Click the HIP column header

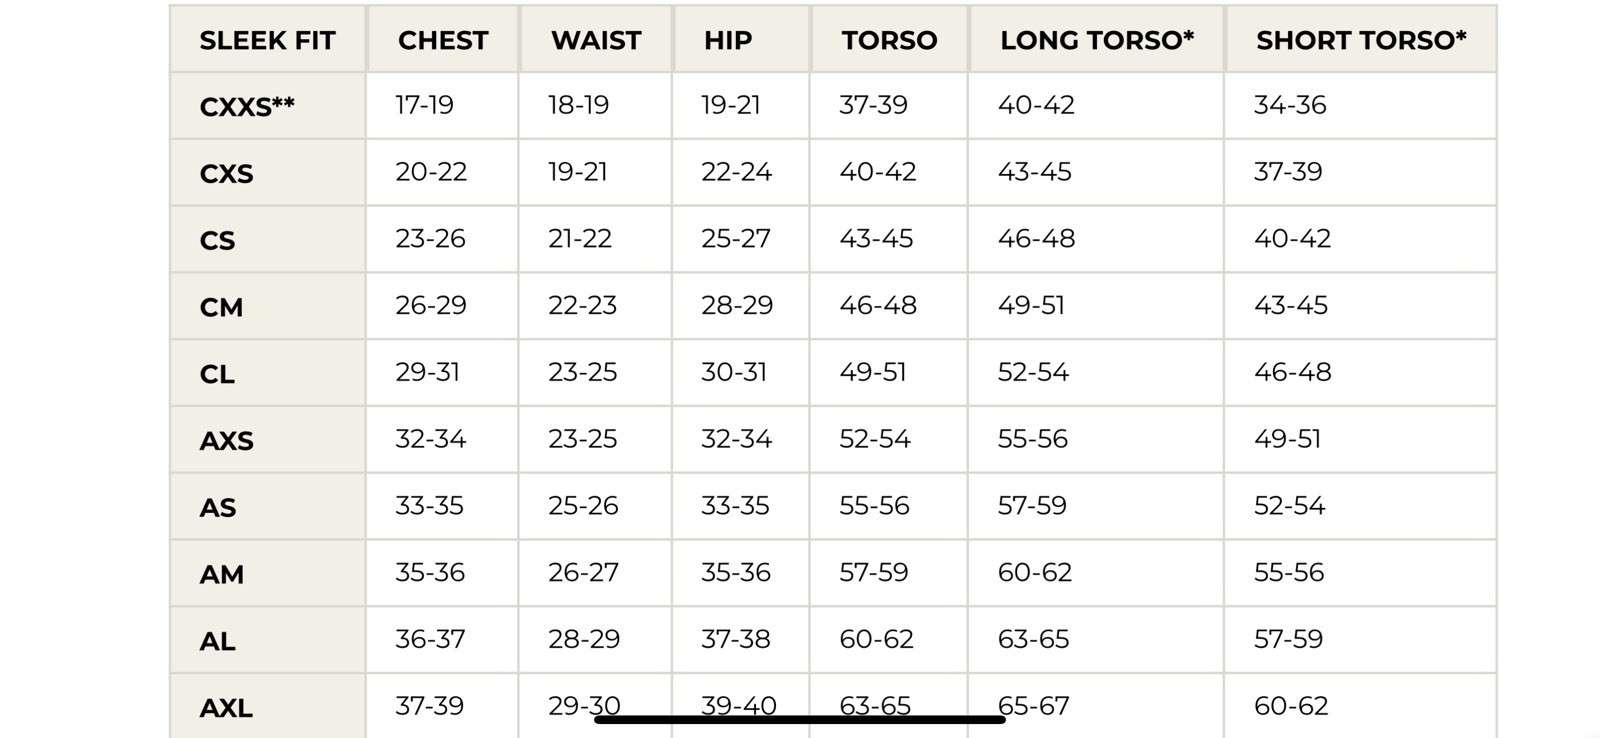click(728, 41)
